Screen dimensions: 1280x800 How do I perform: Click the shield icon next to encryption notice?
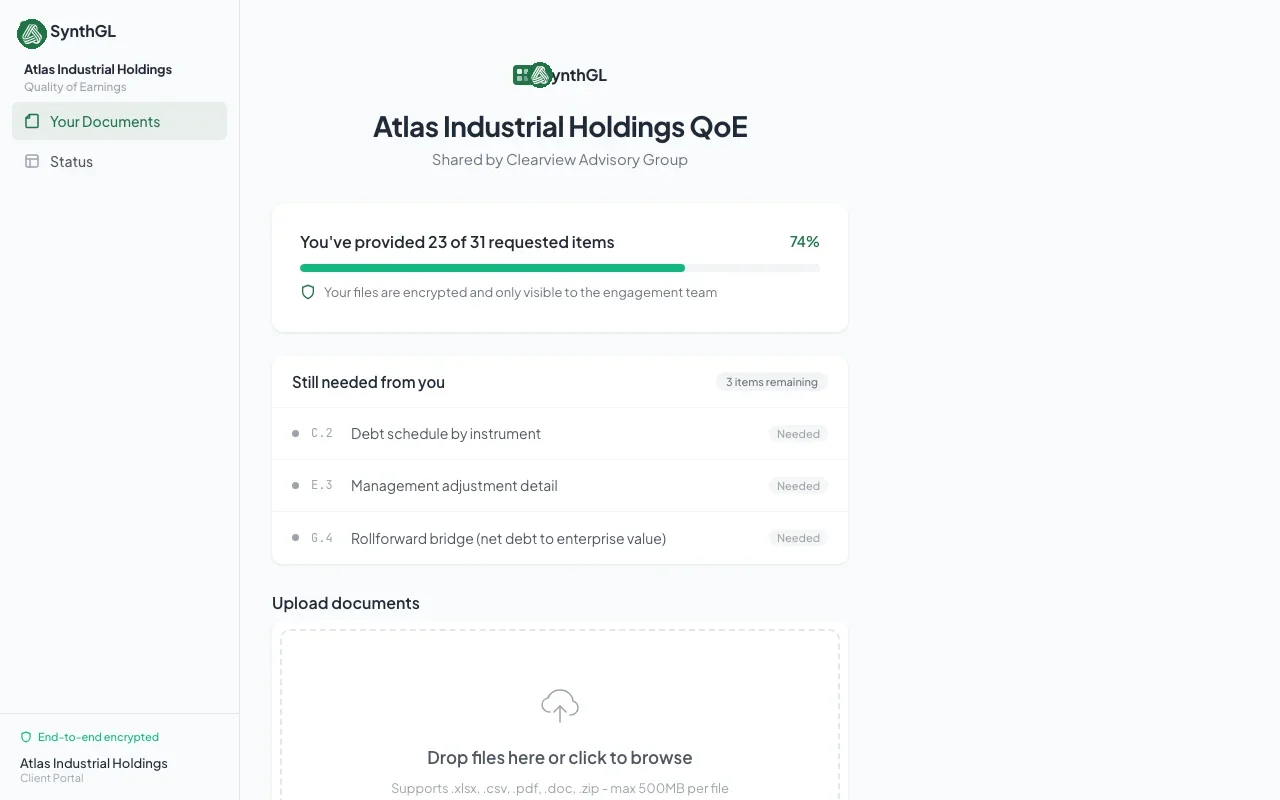[x=308, y=292]
